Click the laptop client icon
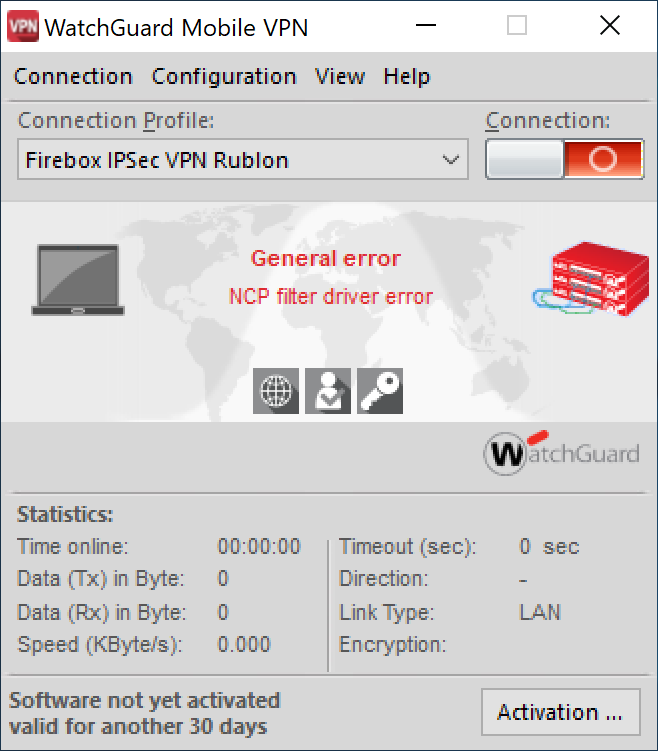 (x=78, y=281)
